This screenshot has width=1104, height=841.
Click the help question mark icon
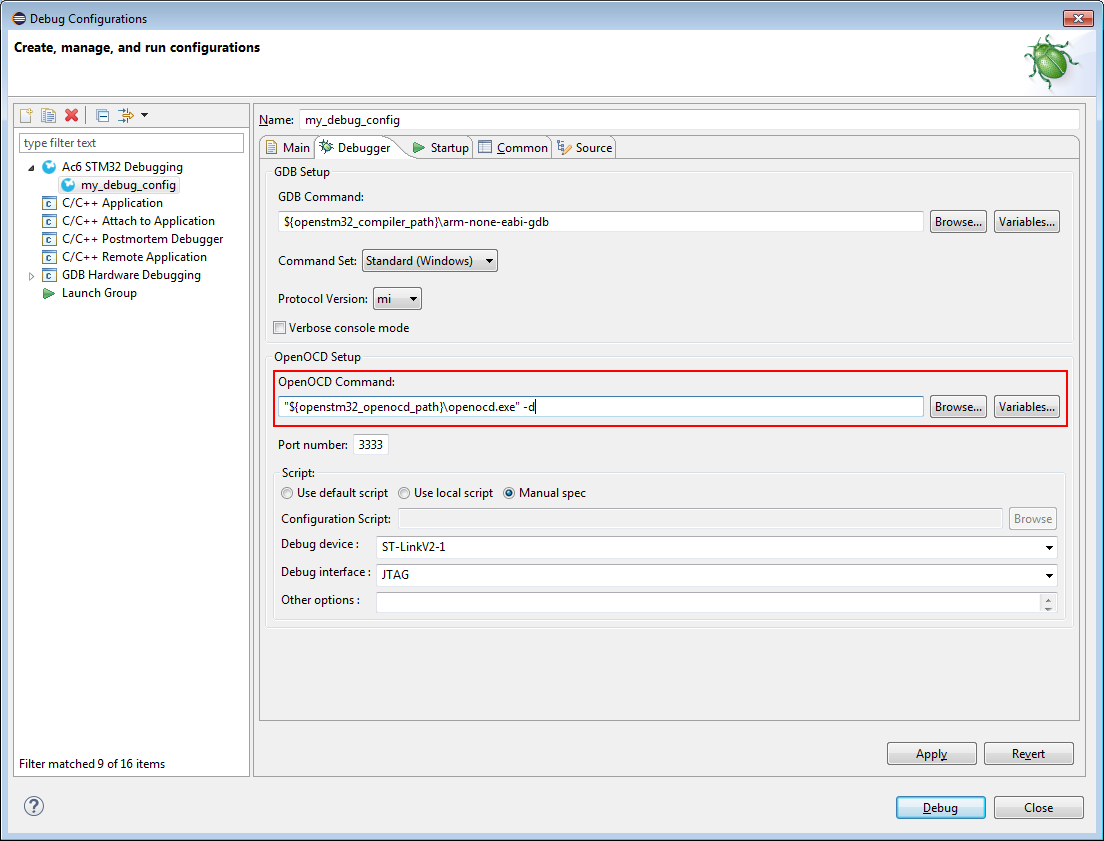coord(34,806)
